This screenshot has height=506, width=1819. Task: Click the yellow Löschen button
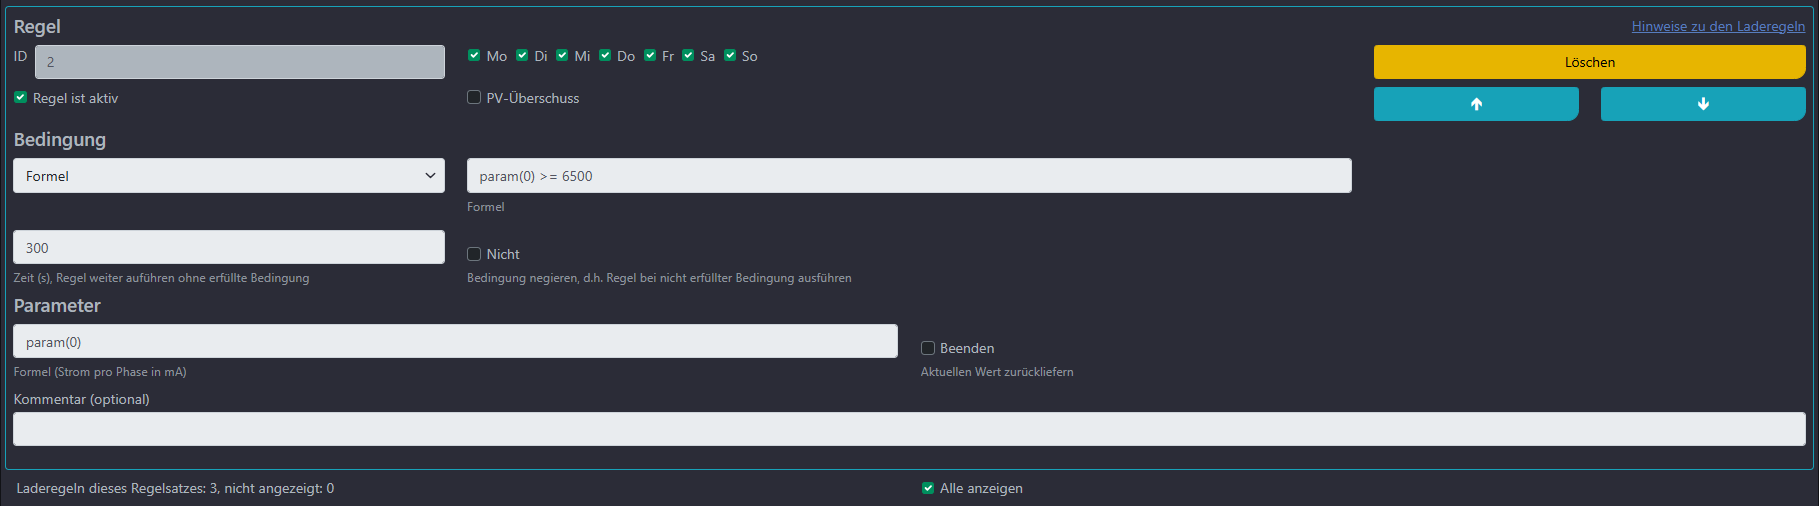click(1588, 62)
